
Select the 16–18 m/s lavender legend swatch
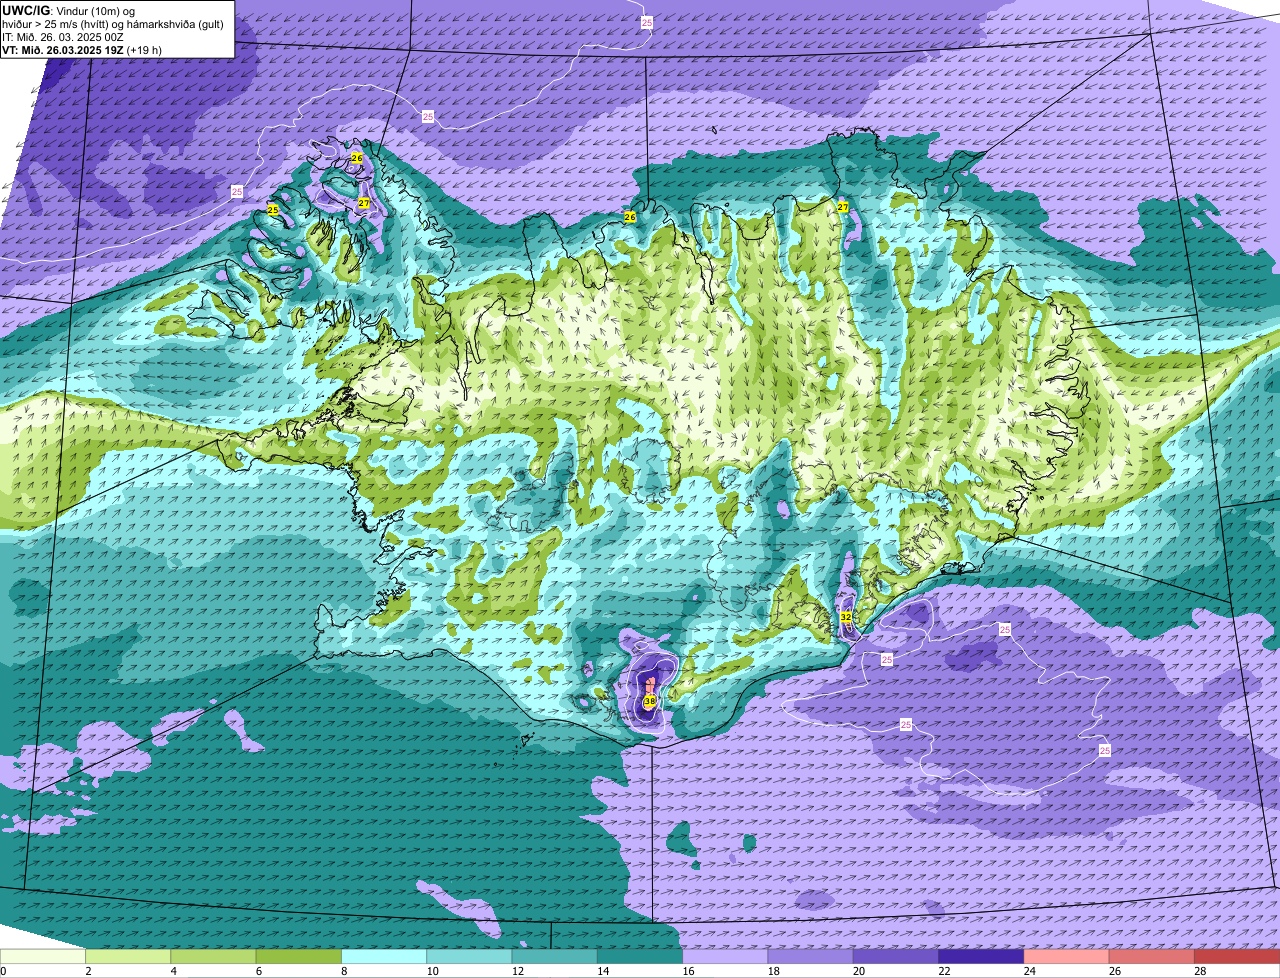[725, 956]
